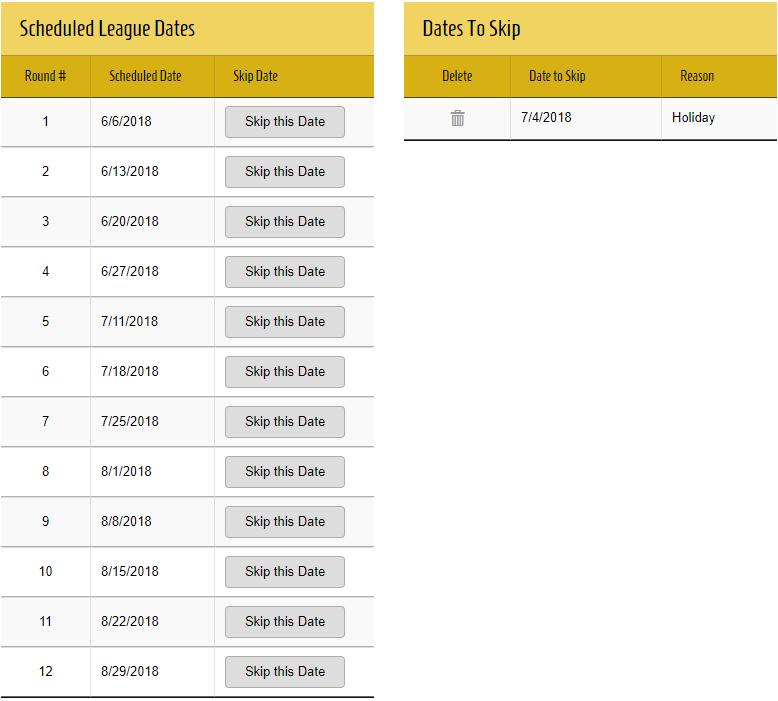778x701 pixels.
Task: Click the Scheduled Date column header
Action: [145, 76]
